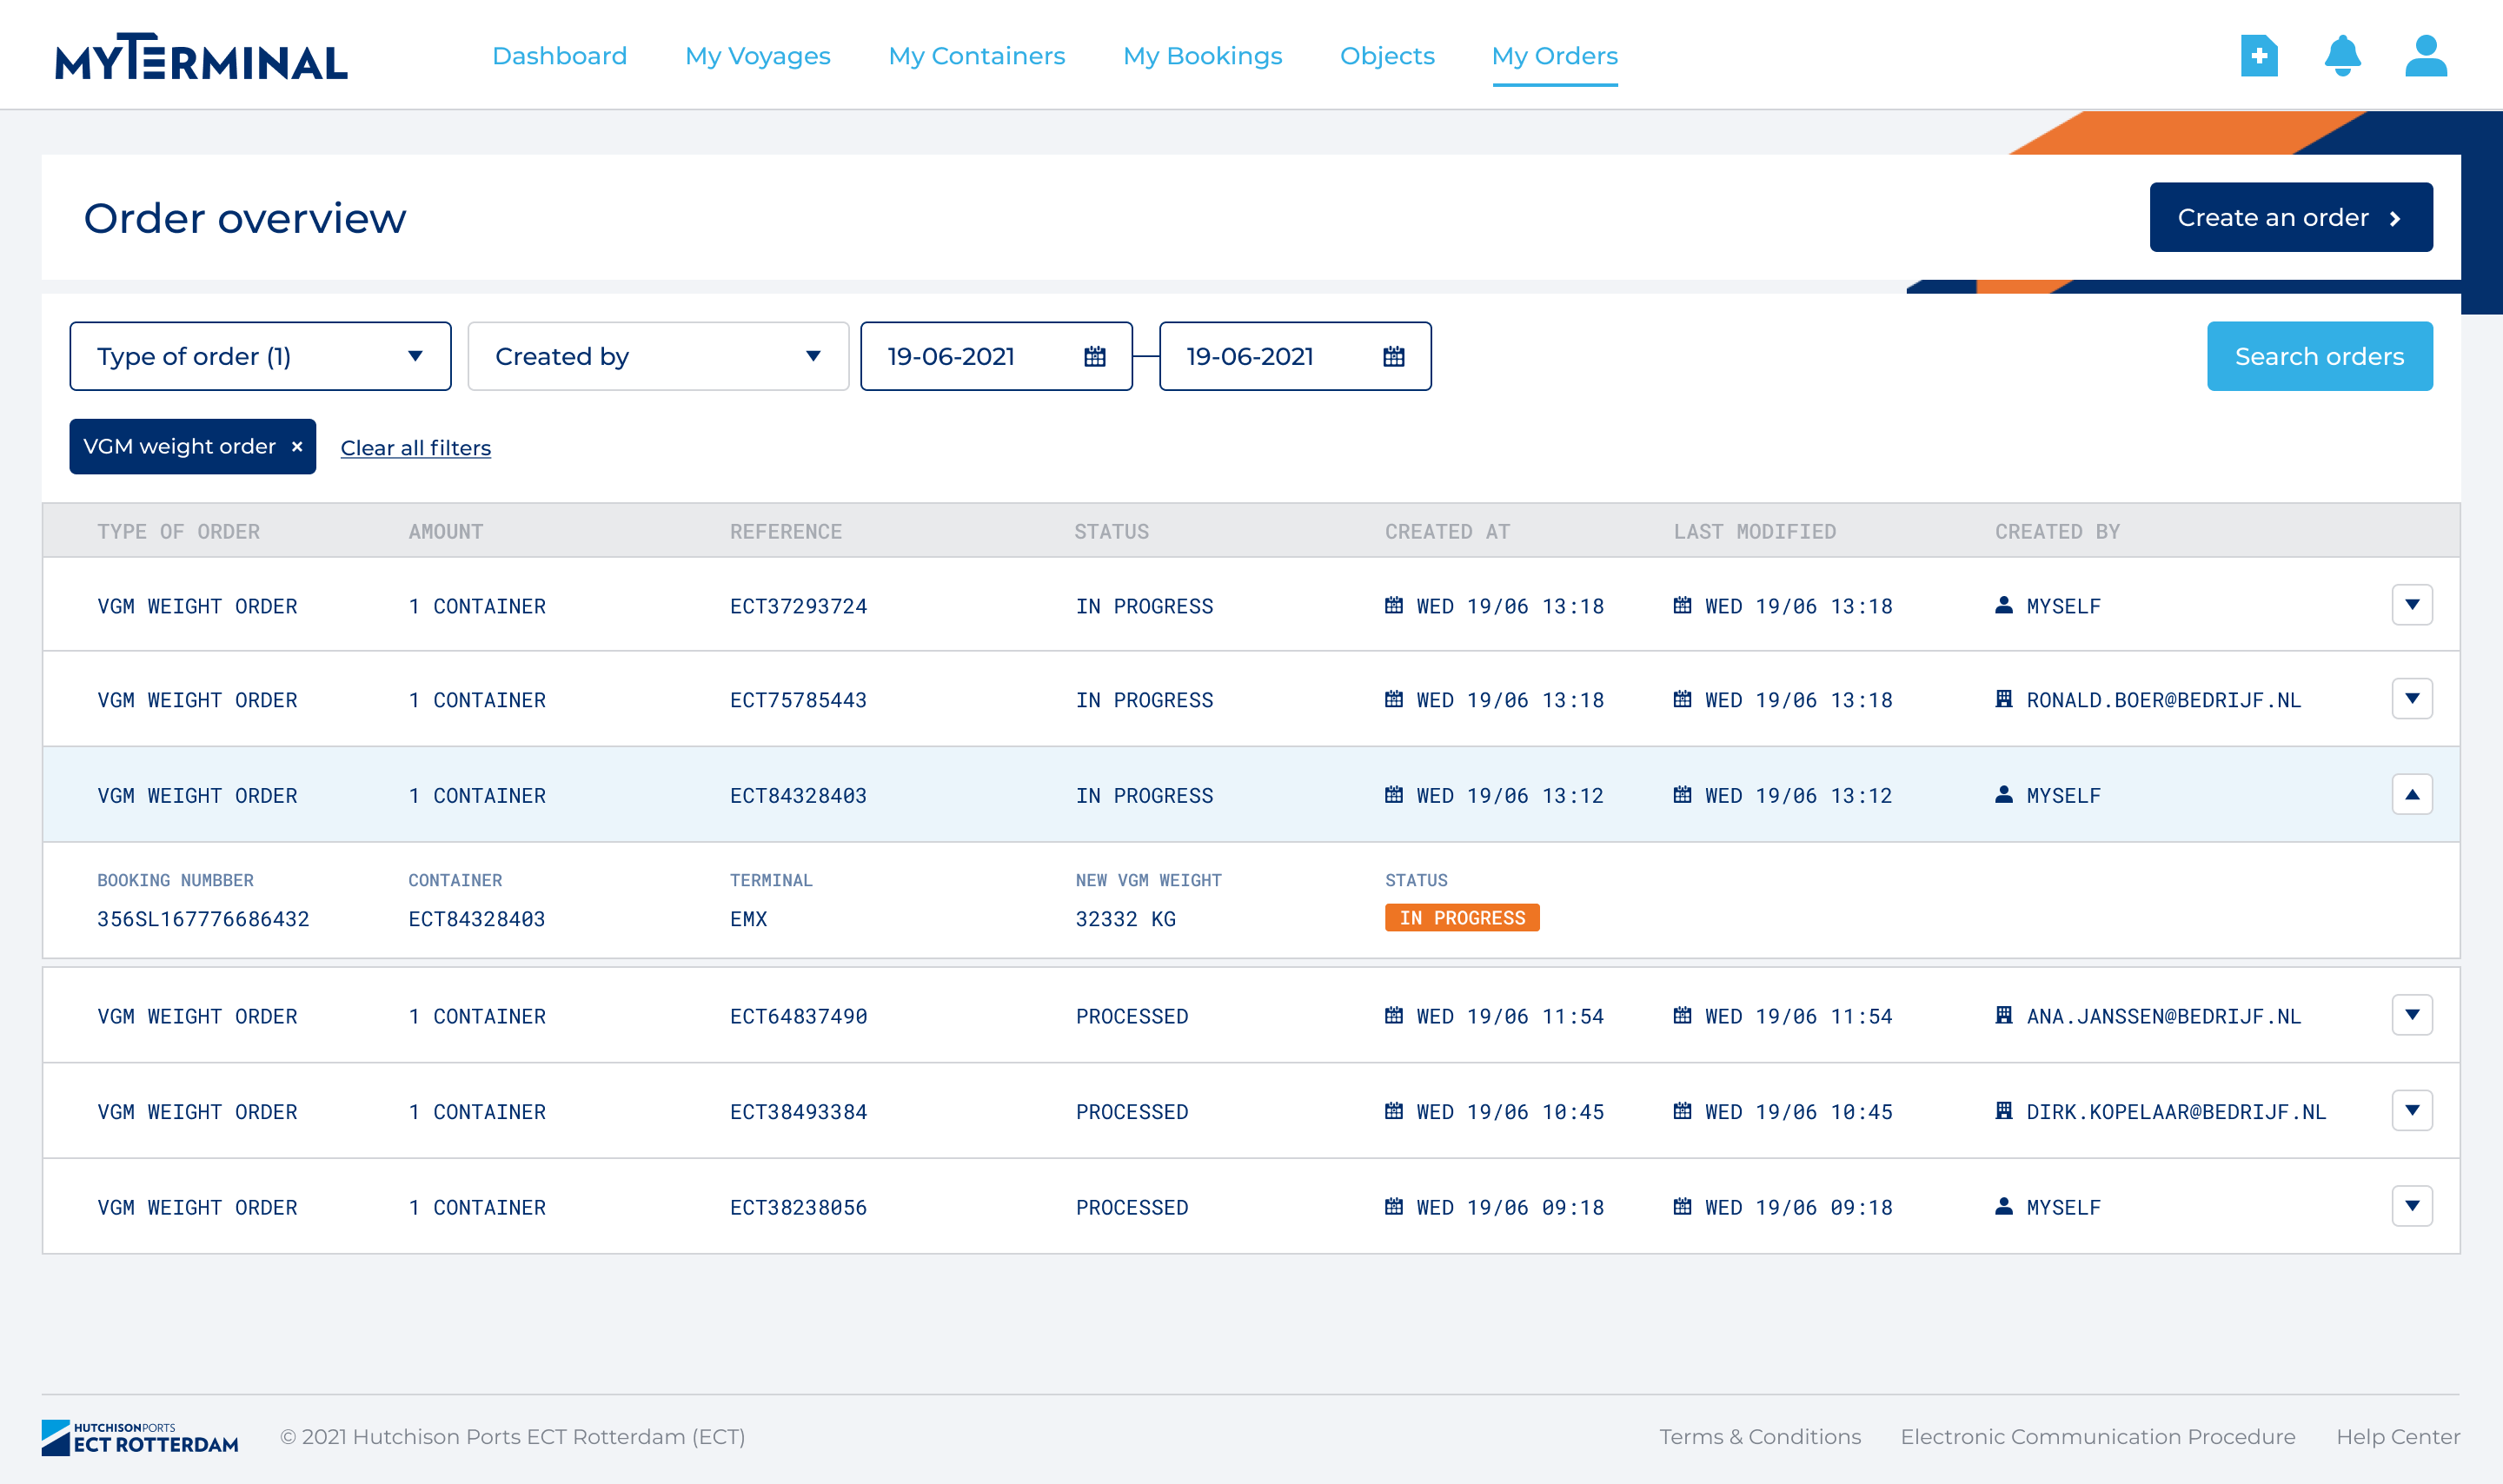
Task: Click company icon beside ronald.boer@bedrijf.nl
Action: point(2003,699)
